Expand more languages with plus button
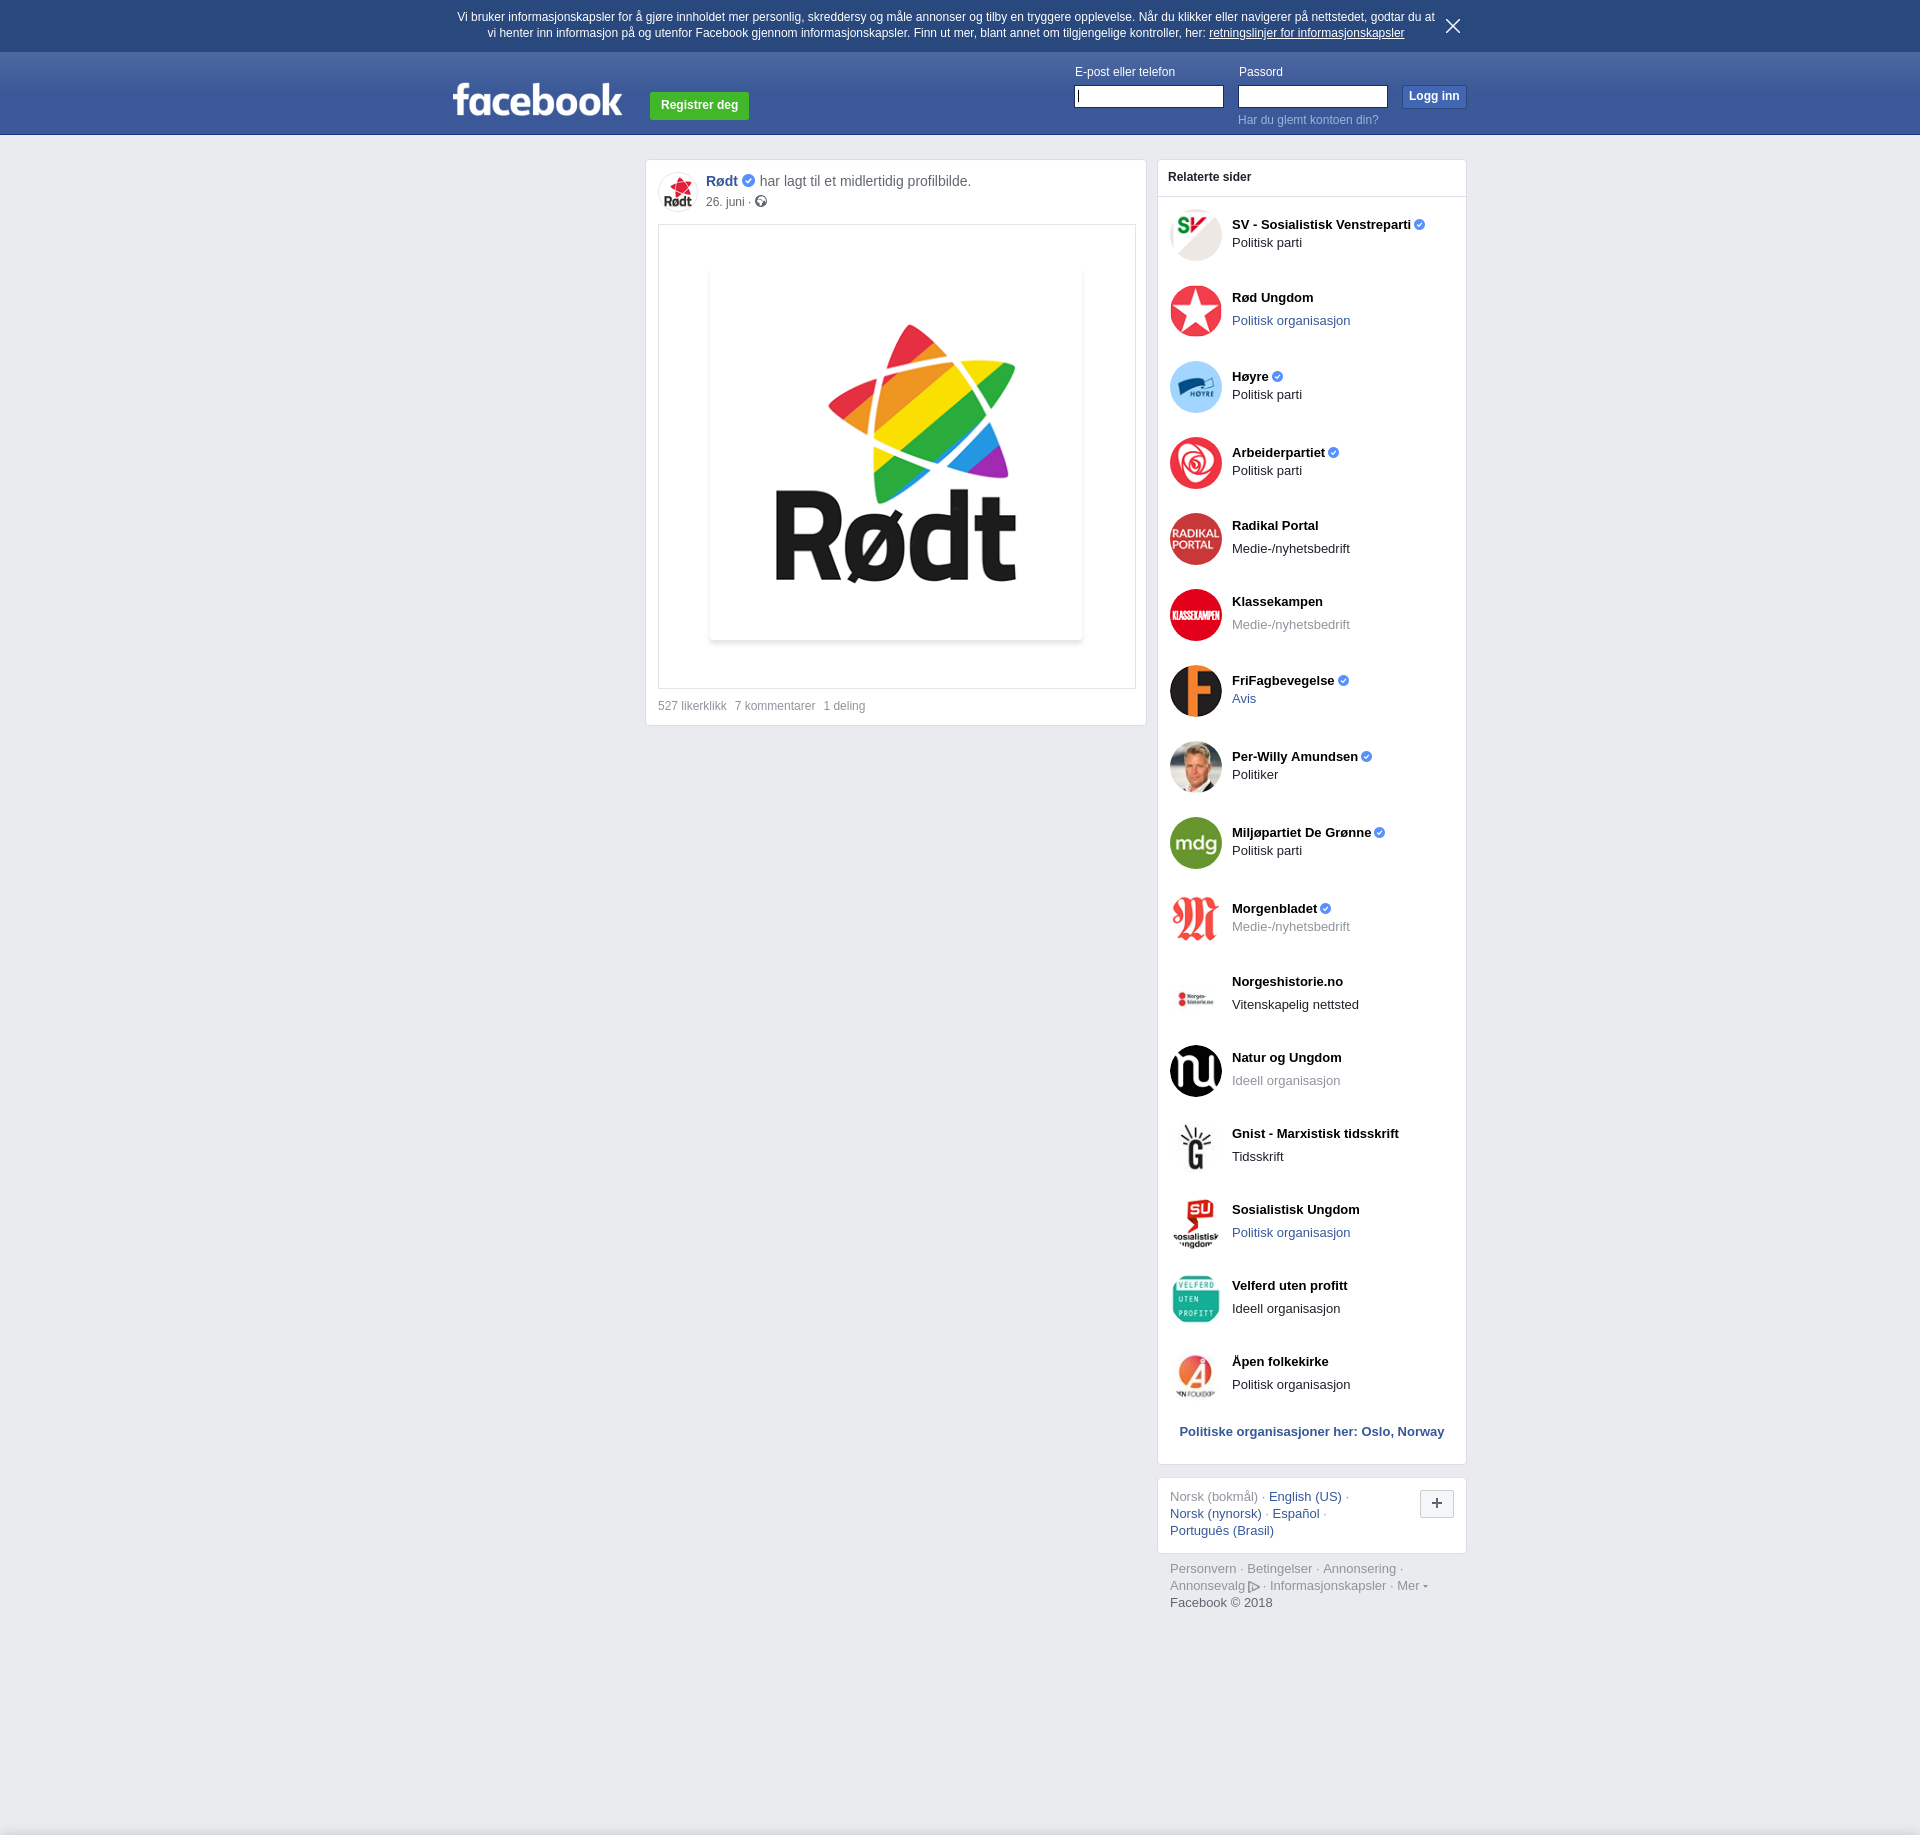This screenshot has height=1835, width=1920. pyautogui.click(x=1437, y=1503)
